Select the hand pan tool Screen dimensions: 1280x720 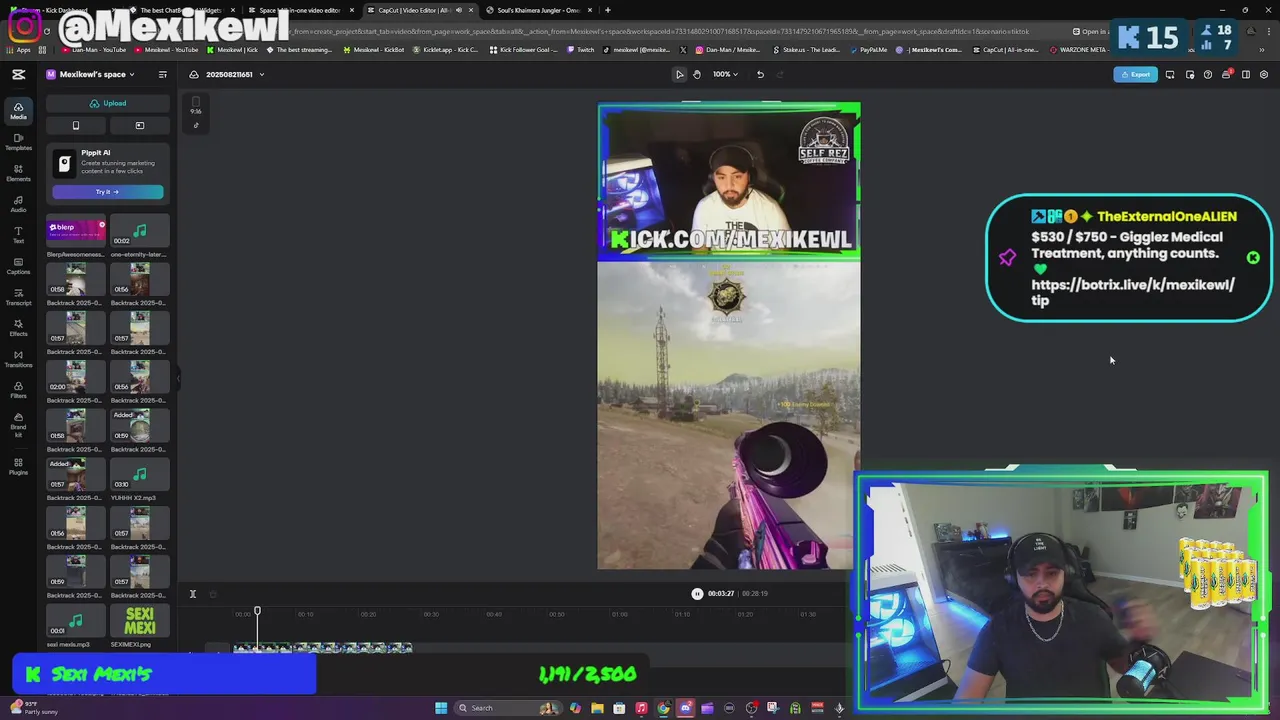(697, 74)
